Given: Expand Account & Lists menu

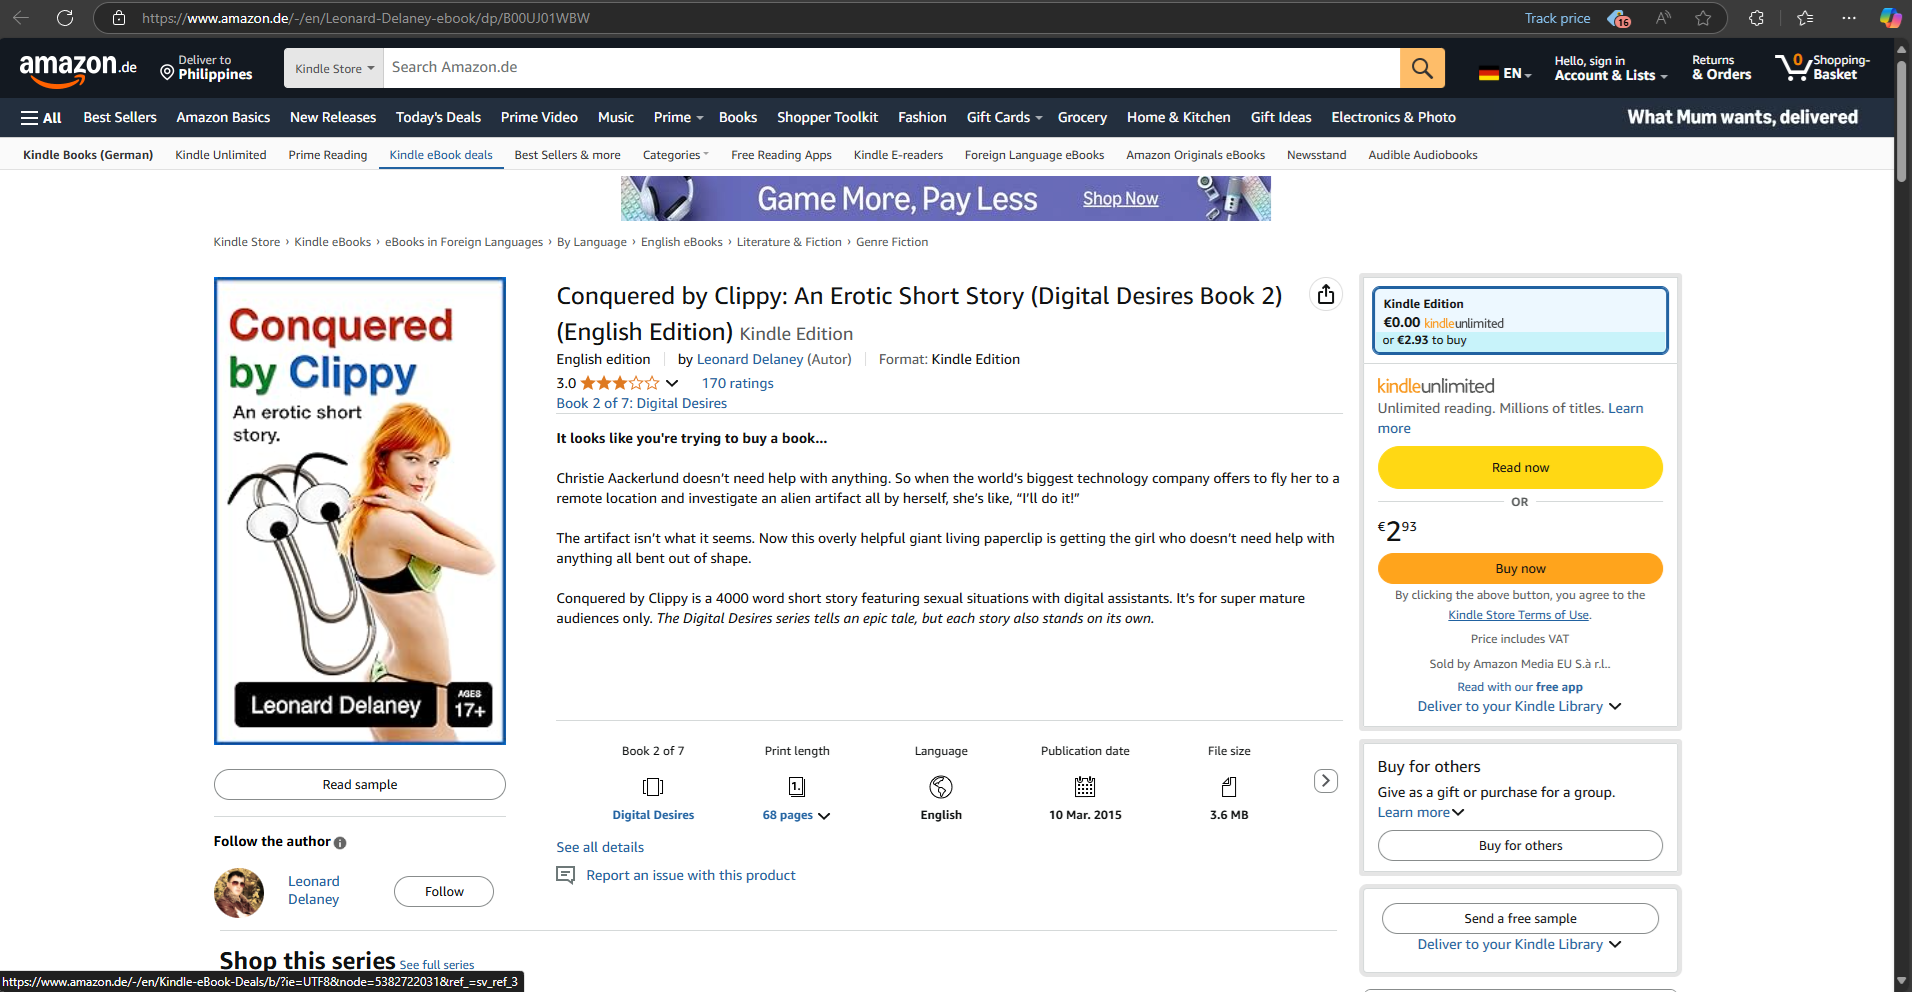Looking at the screenshot, I should click(1611, 68).
